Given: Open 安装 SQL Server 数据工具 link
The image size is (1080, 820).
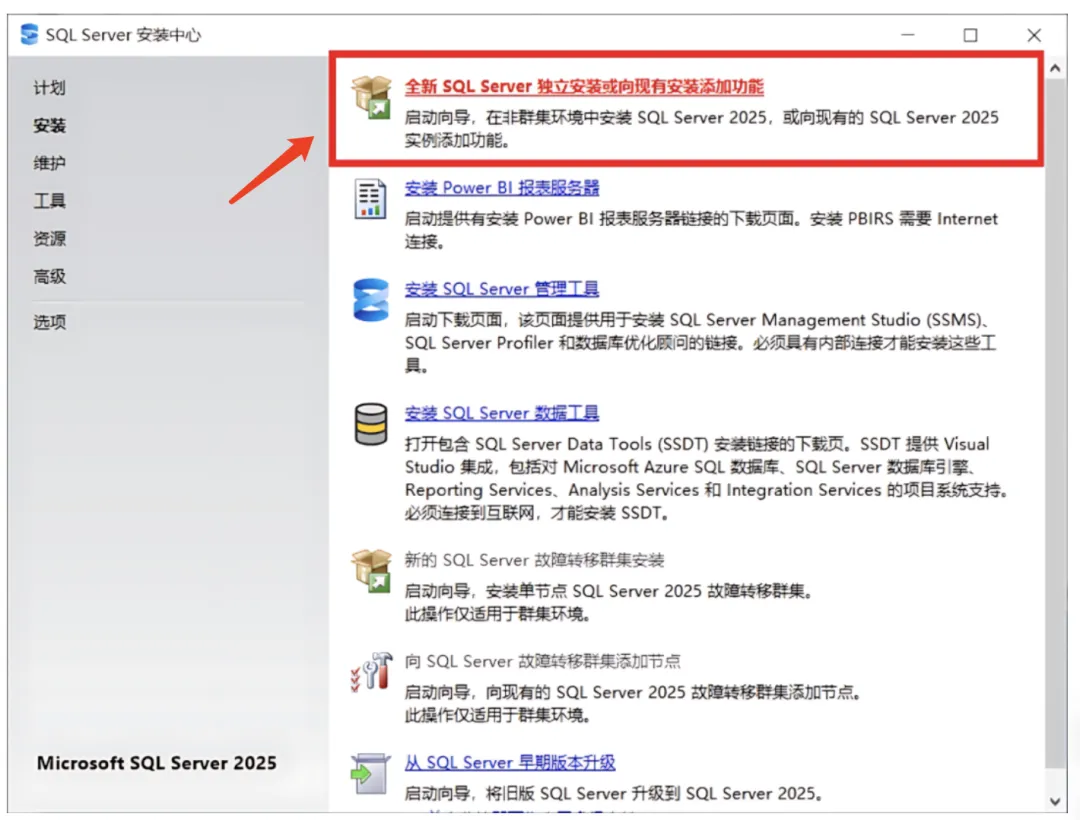Looking at the screenshot, I should pyautogui.click(x=501, y=413).
